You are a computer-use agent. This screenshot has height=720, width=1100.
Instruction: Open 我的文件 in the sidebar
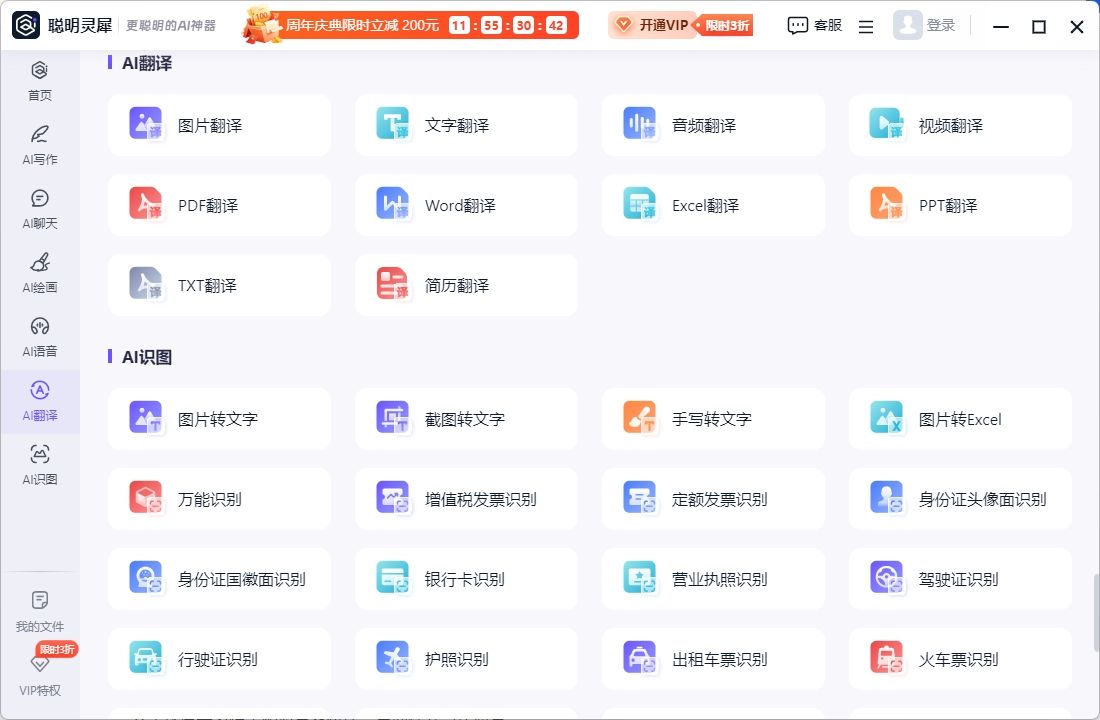coord(40,612)
